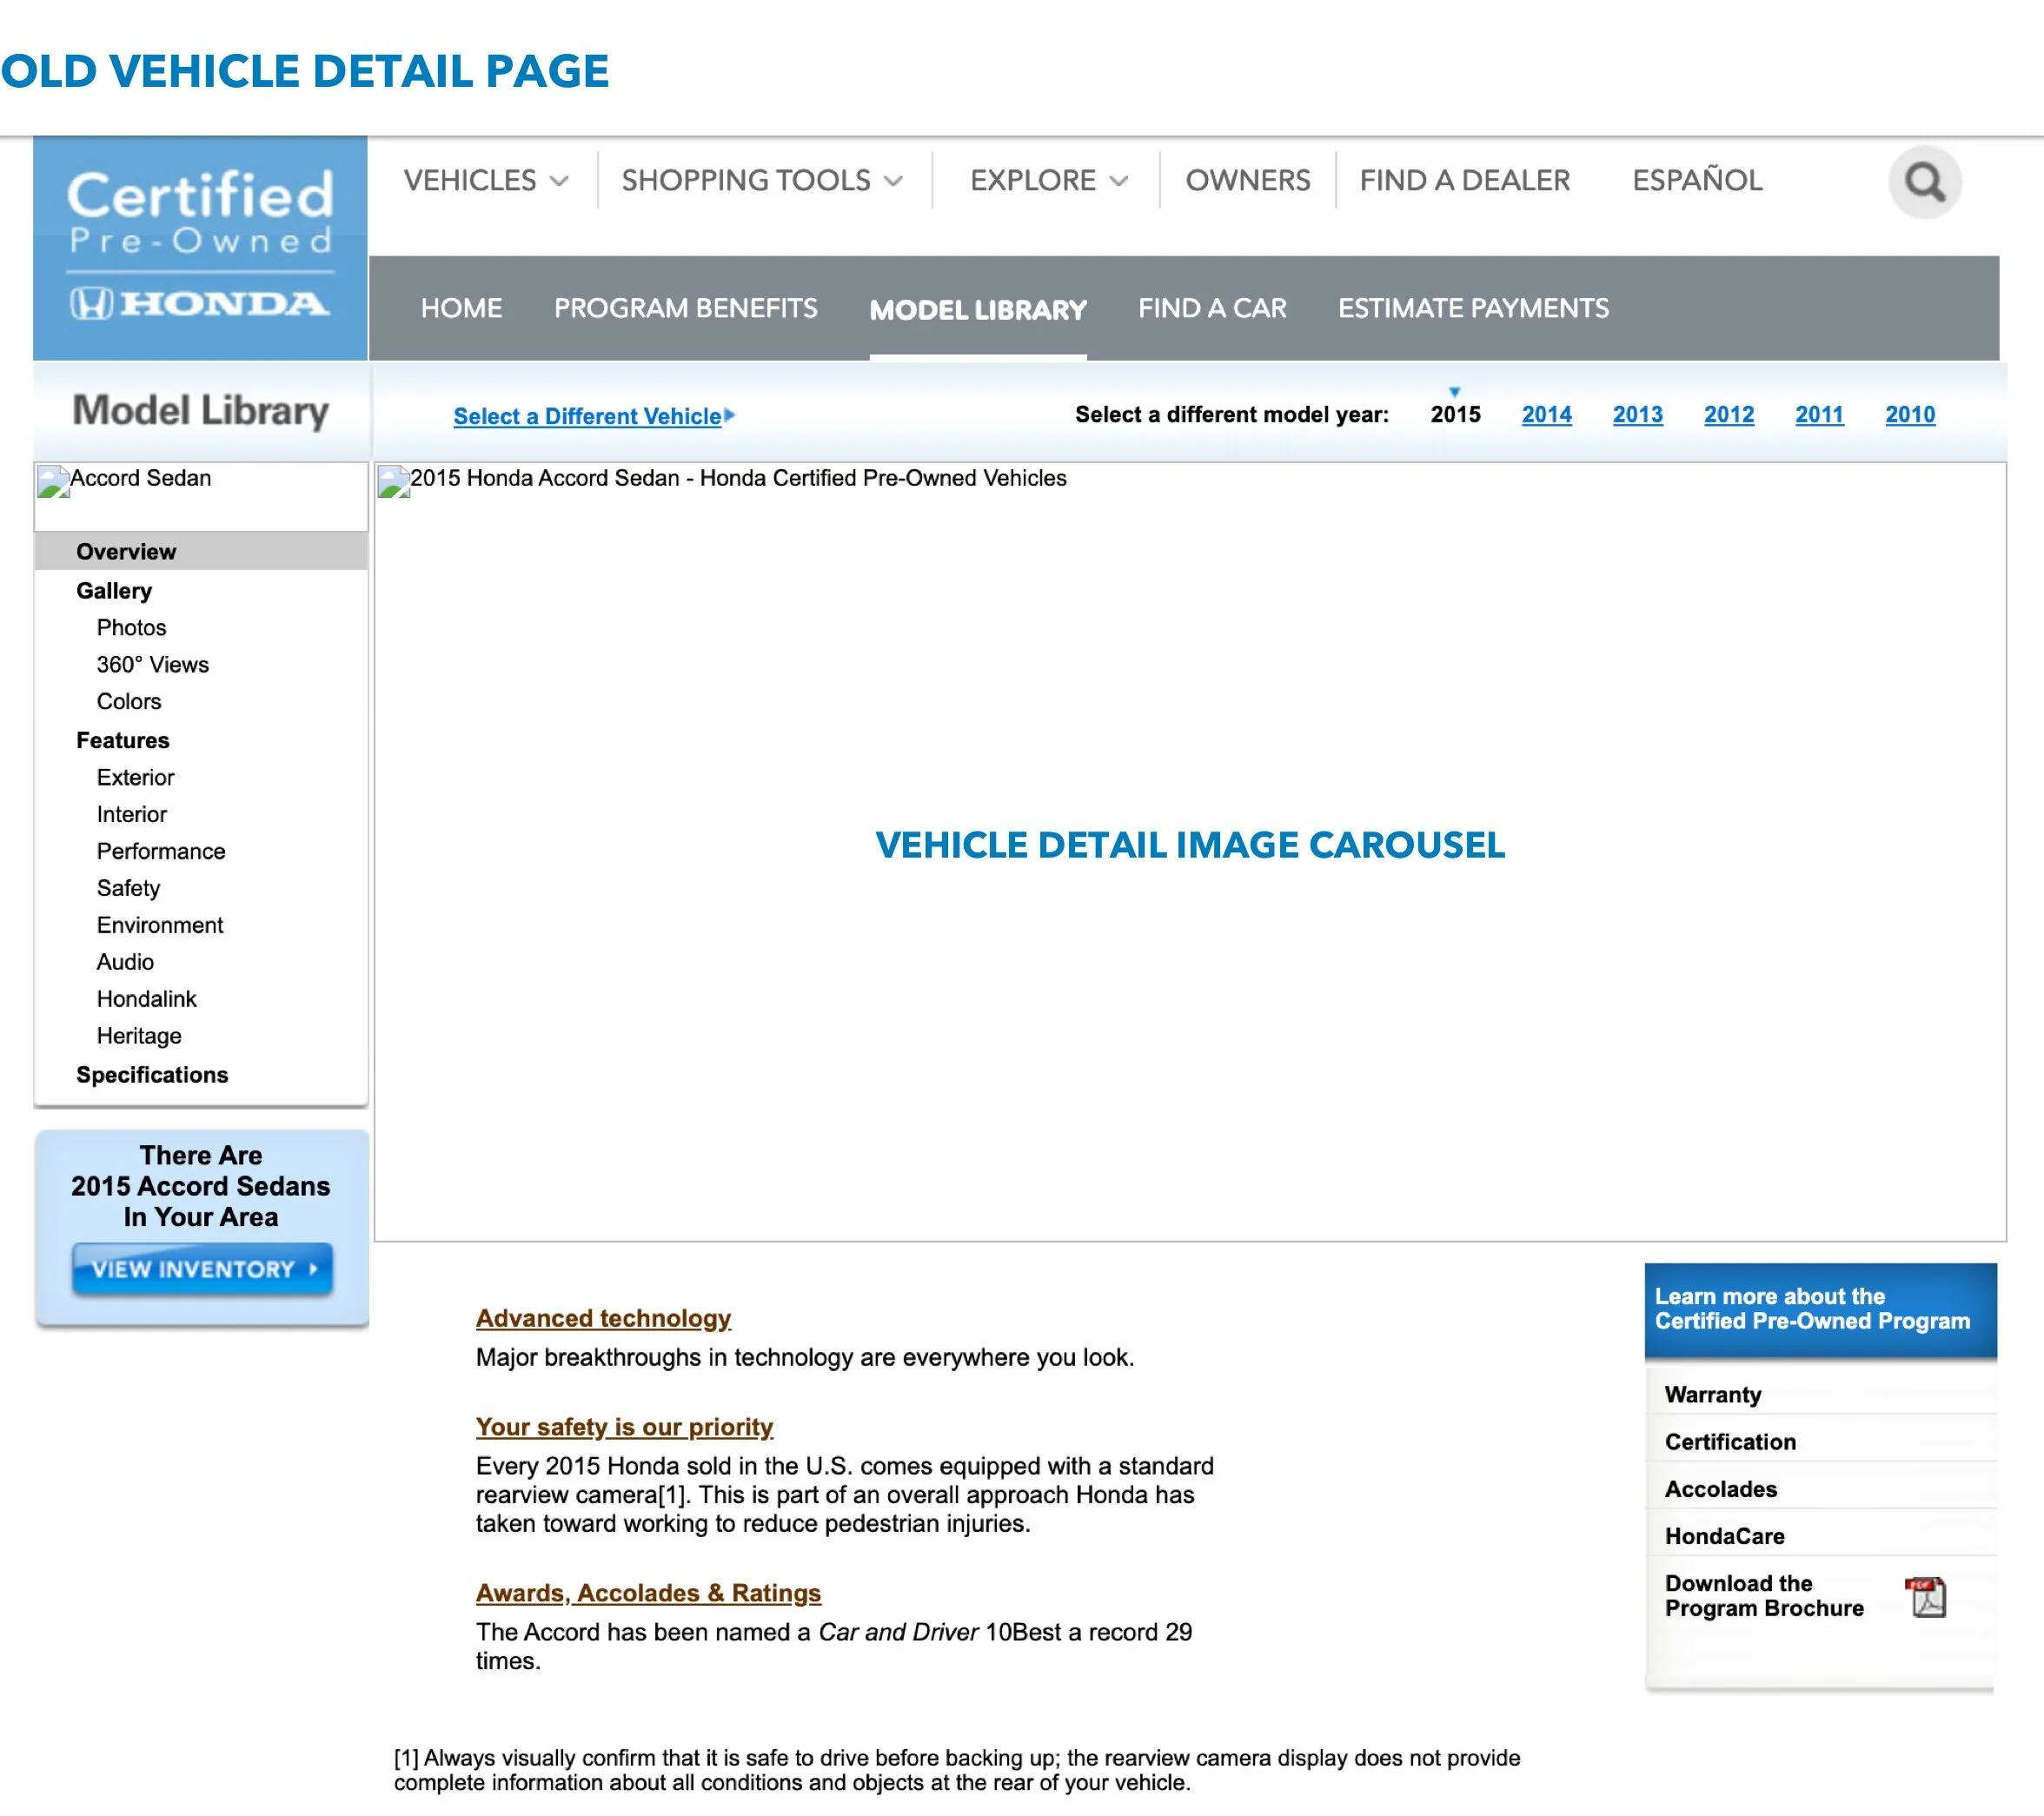Click the VIEW INVENTORY button

[202, 1269]
